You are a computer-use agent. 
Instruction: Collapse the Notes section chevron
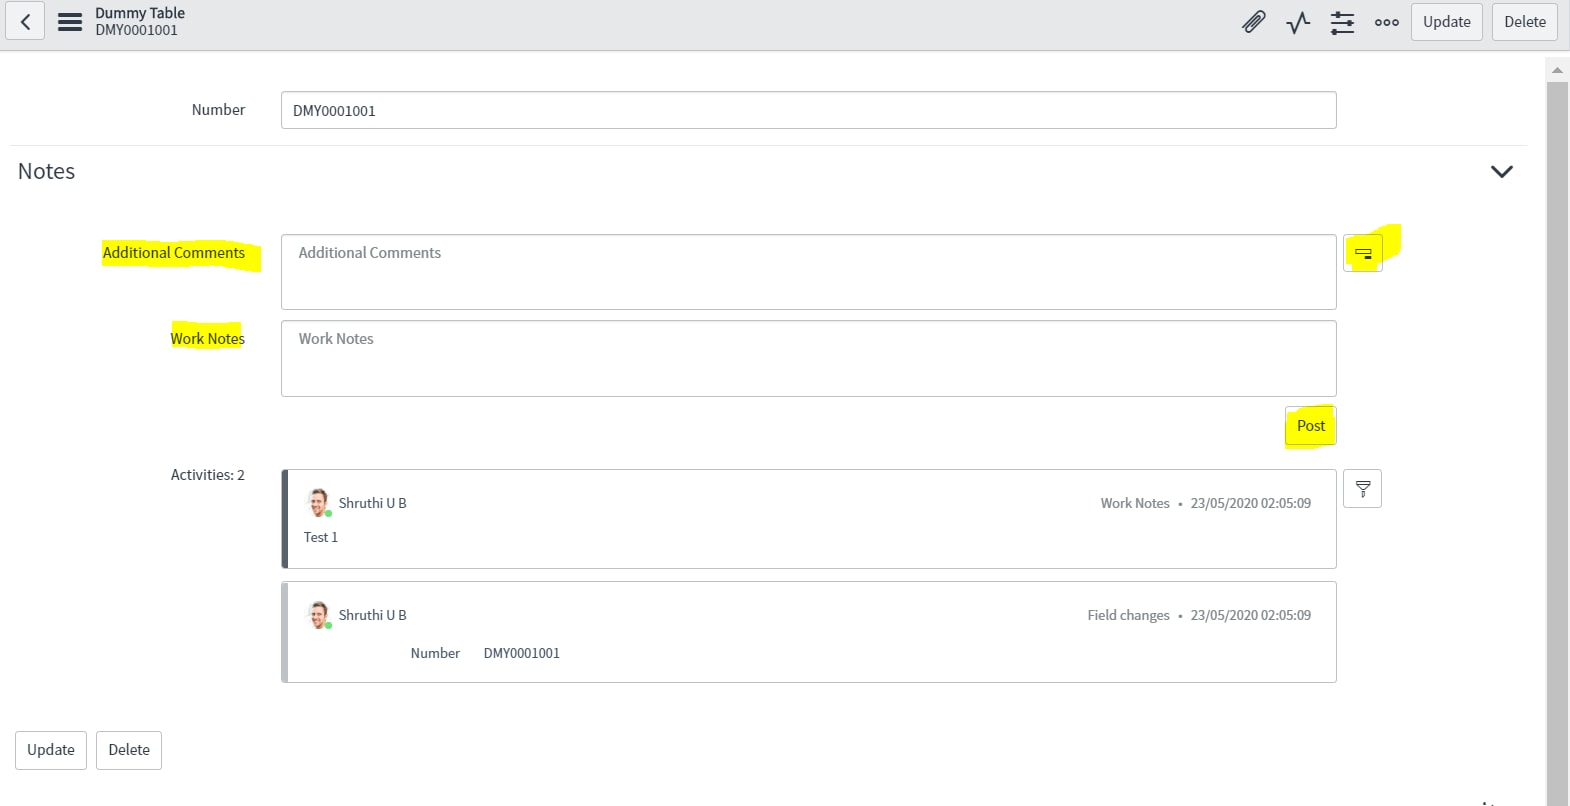pyautogui.click(x=1501, y=172)
